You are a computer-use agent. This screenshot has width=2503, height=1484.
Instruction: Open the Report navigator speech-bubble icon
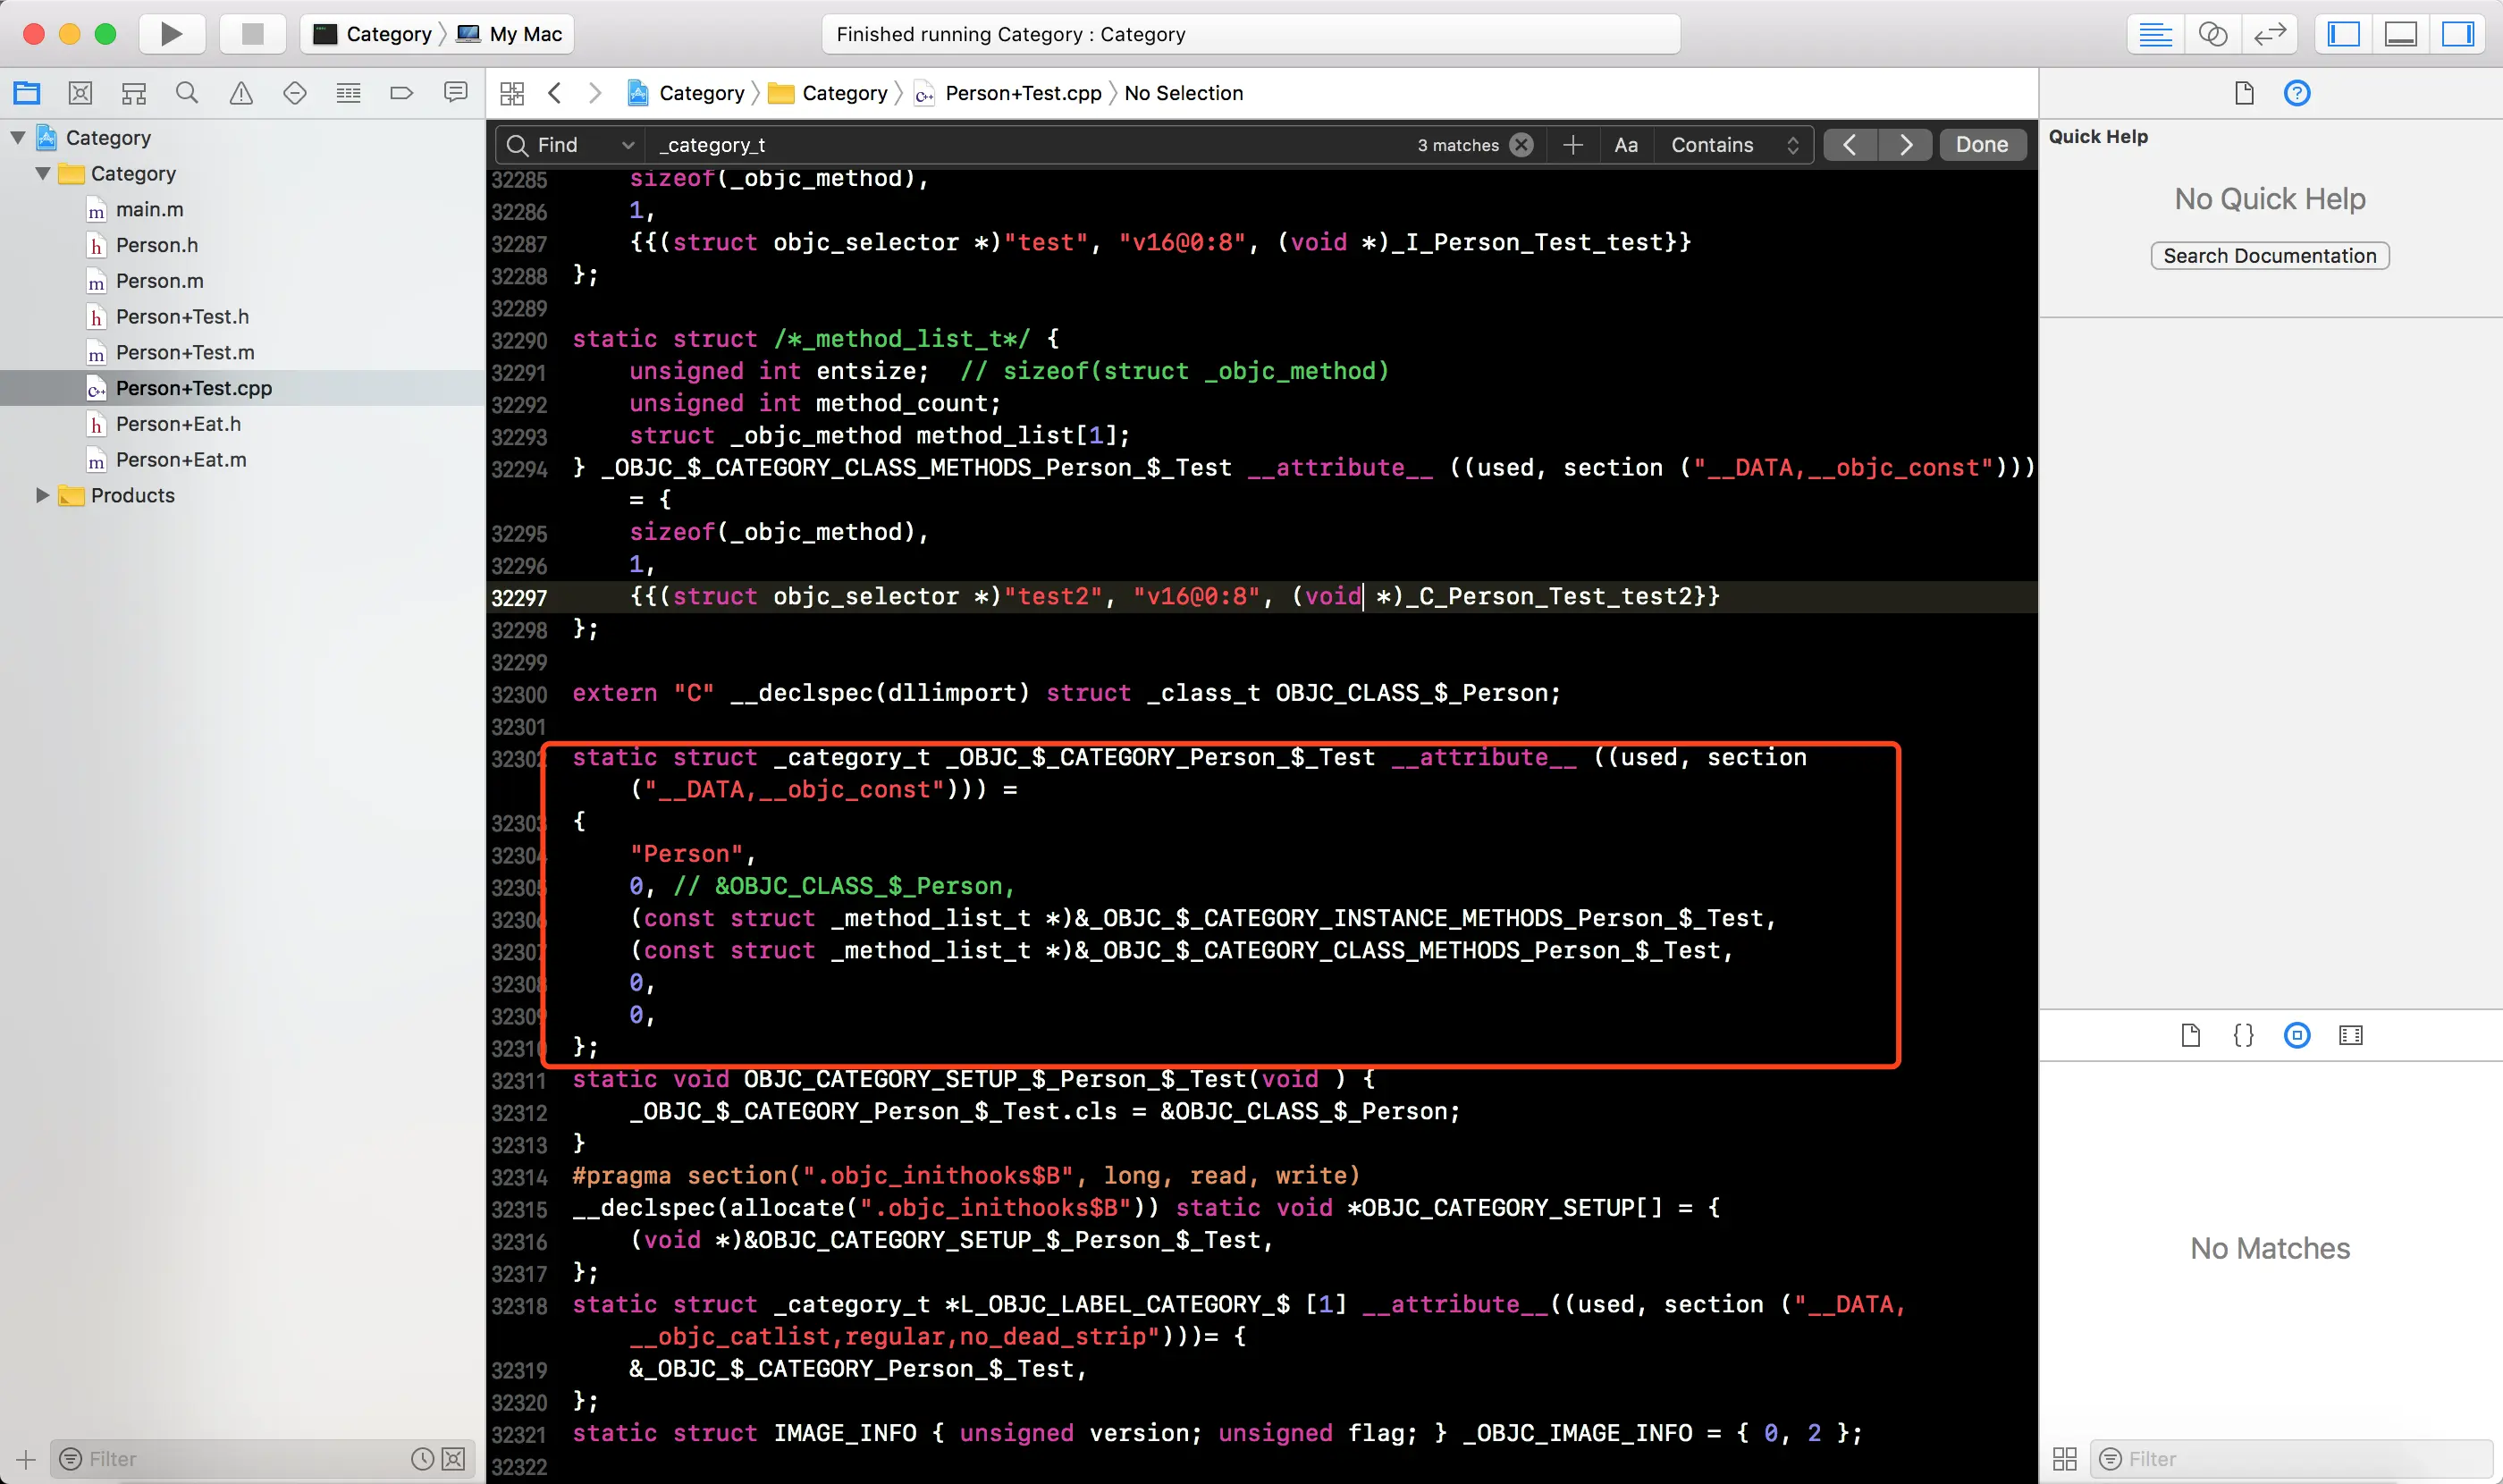[x=455, y=93]
